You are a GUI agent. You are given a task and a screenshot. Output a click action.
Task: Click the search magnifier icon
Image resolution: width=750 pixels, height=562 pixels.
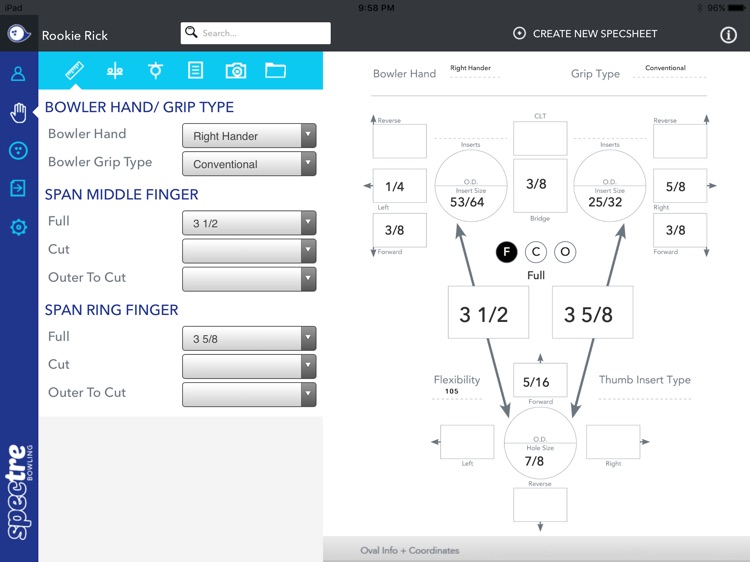[x=191, y=32]
